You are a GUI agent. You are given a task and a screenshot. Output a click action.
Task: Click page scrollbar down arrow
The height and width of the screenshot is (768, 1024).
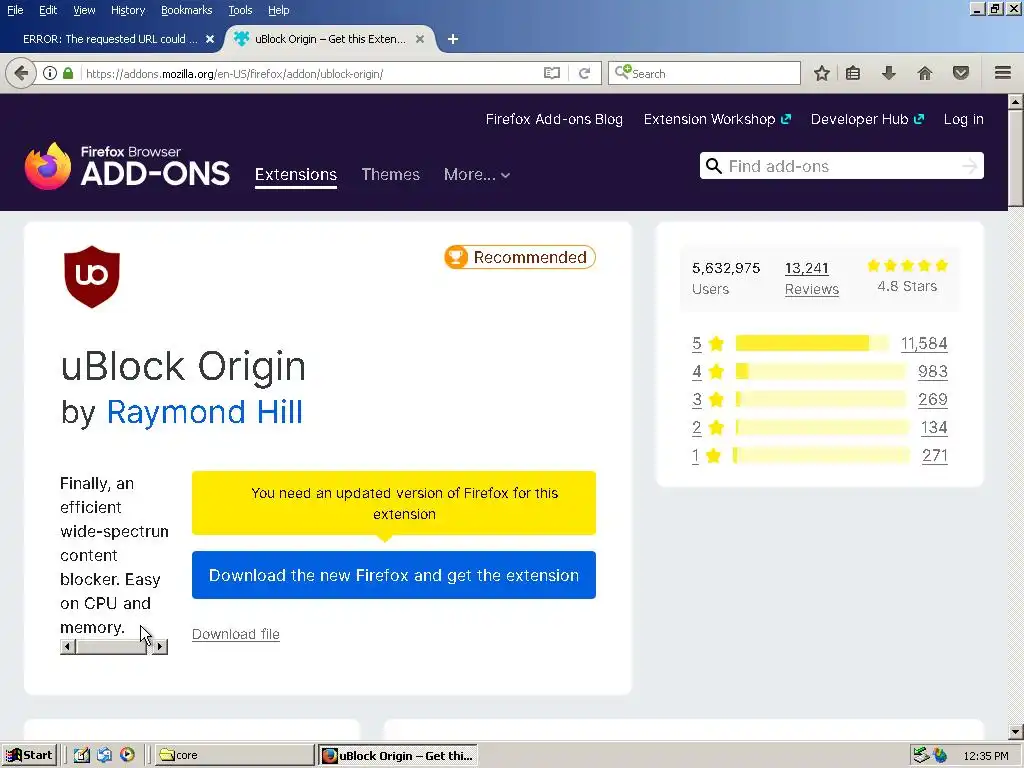[1016, 732]
